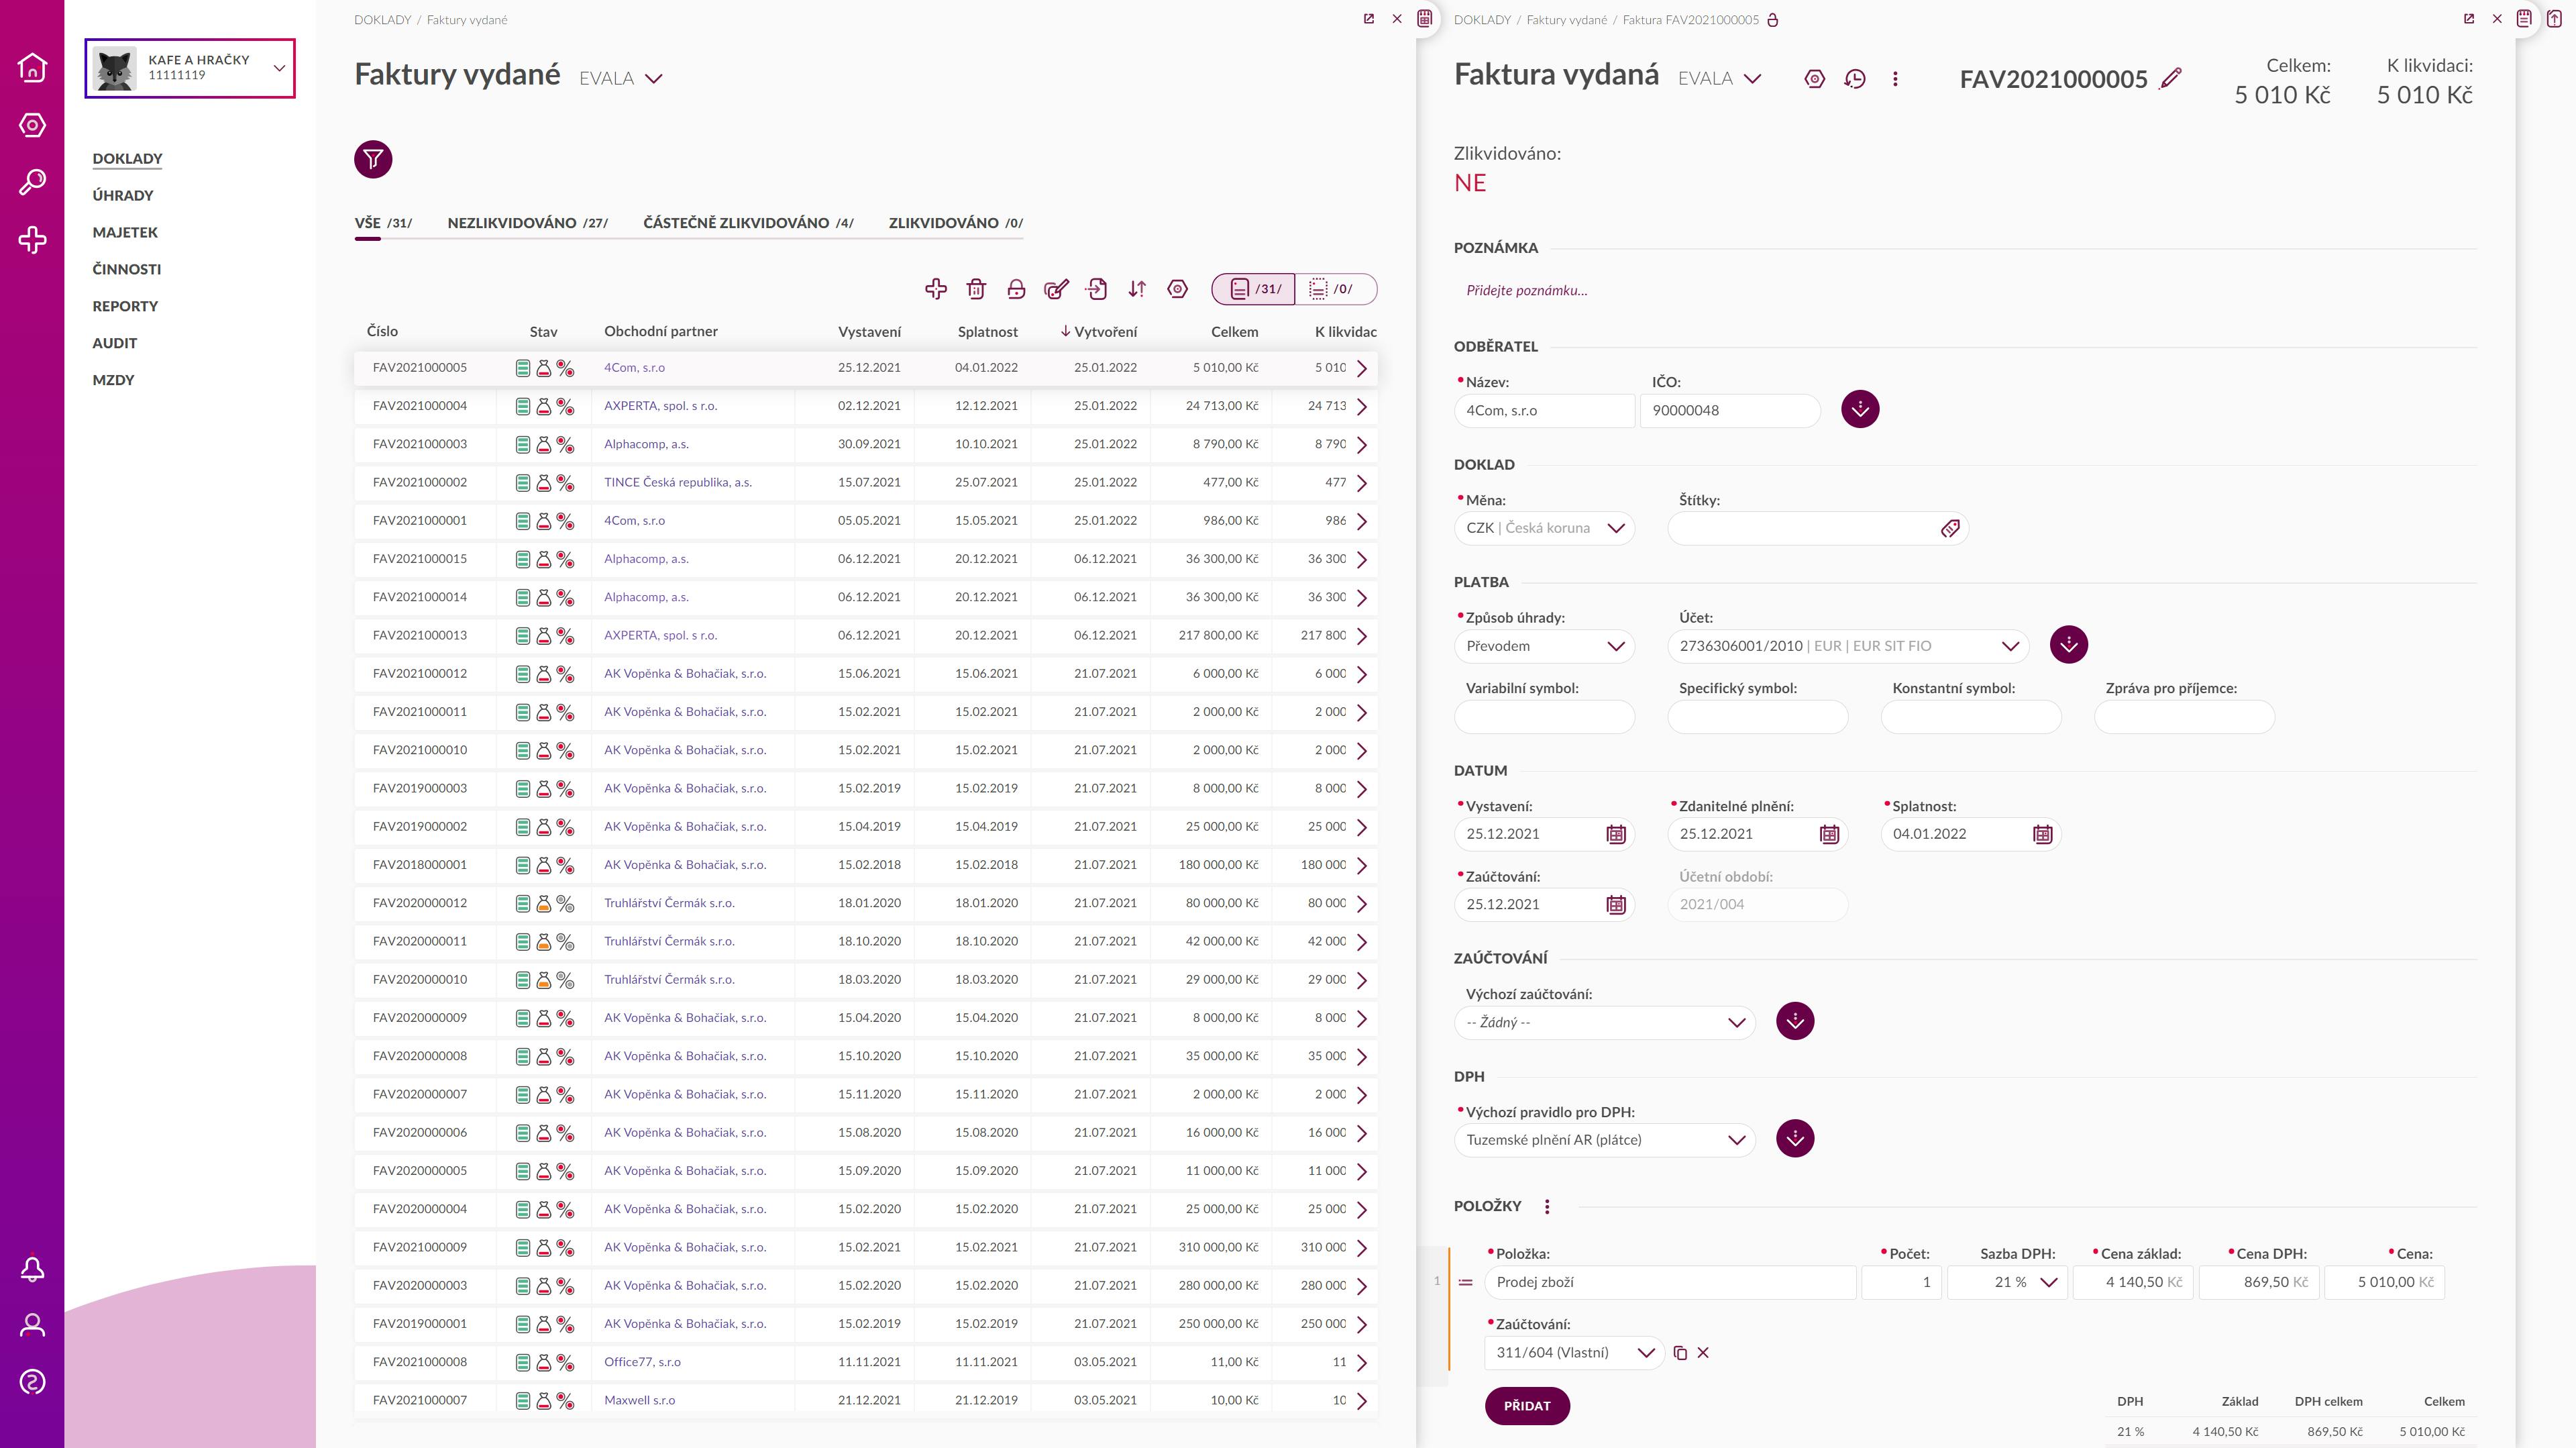The image size is (2576, 1448).
Task: Select the ÚHRADY menu item
Action: pyautogui.click(x=123, y=196)
